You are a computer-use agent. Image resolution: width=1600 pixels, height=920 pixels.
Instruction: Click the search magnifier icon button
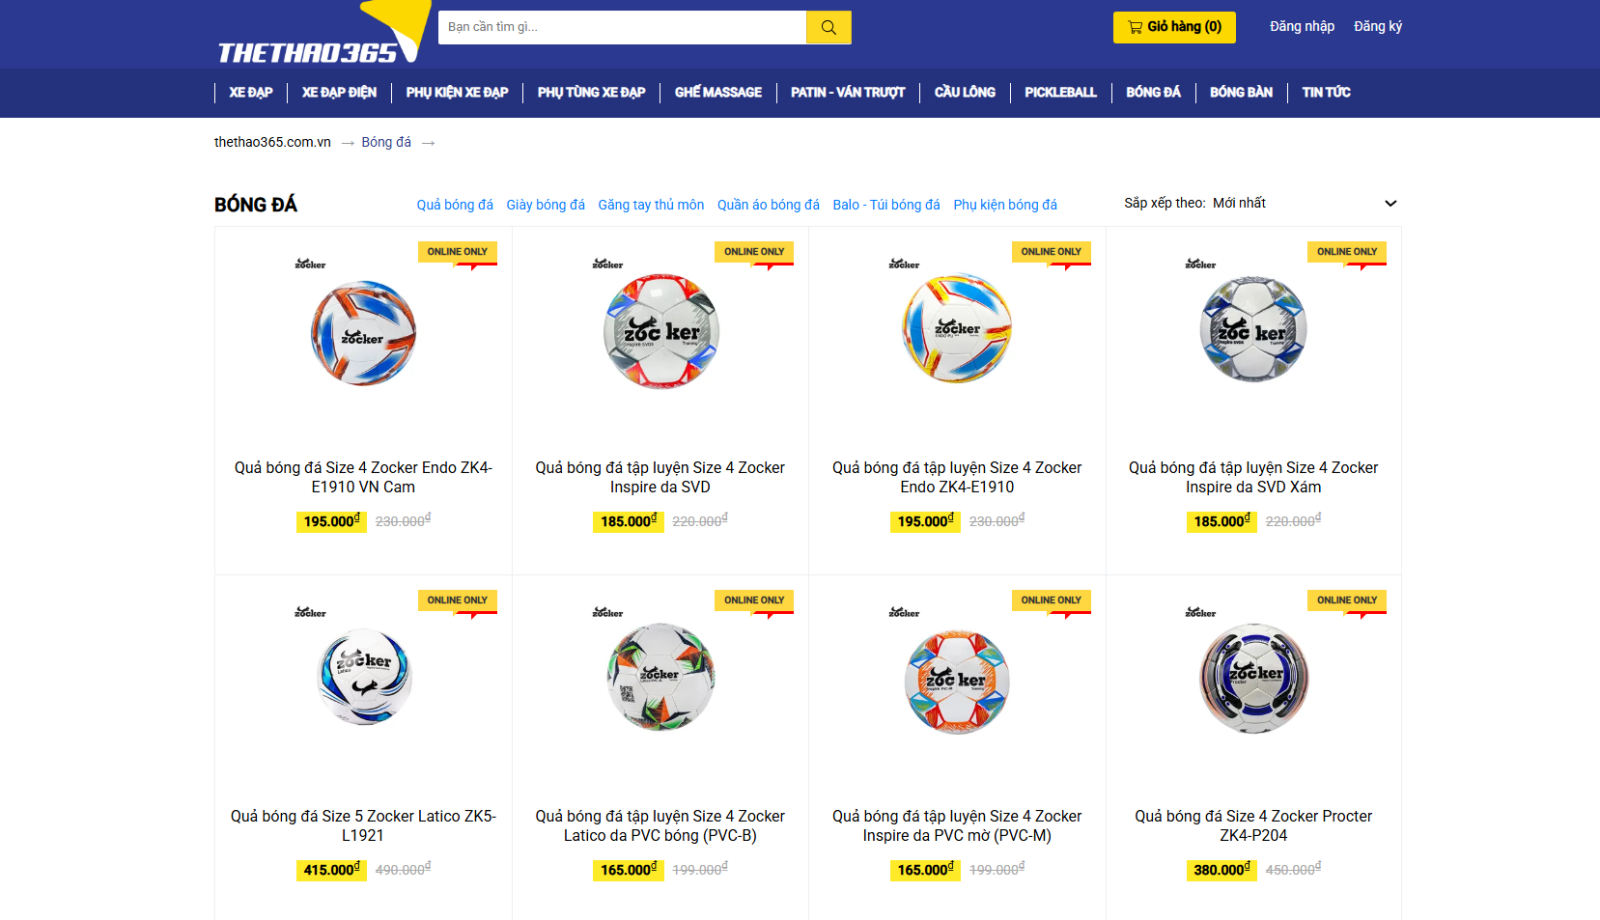click(828, 27)
